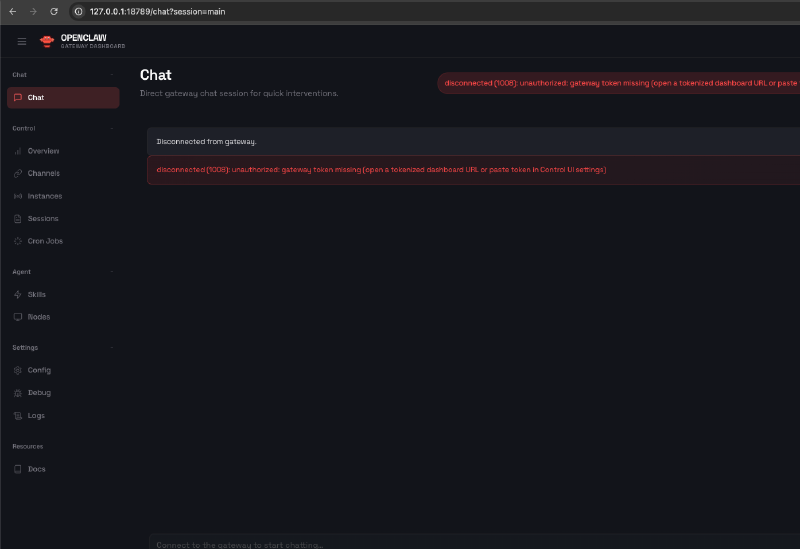Viewport: 800px width, 549px height.
Task: Open Channels via its link icon
Action: click(18, 173)
